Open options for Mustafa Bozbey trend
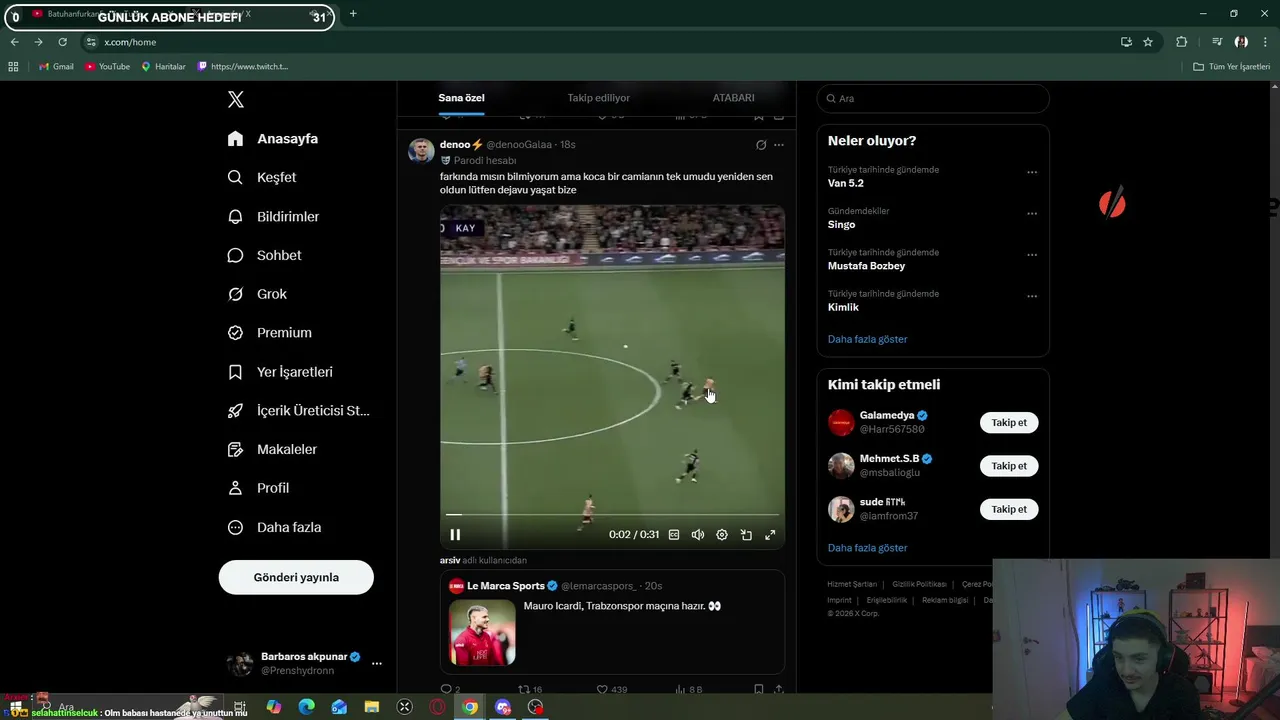Image resolution: width=1280 pixels, height=720 pixels. 1032,255
